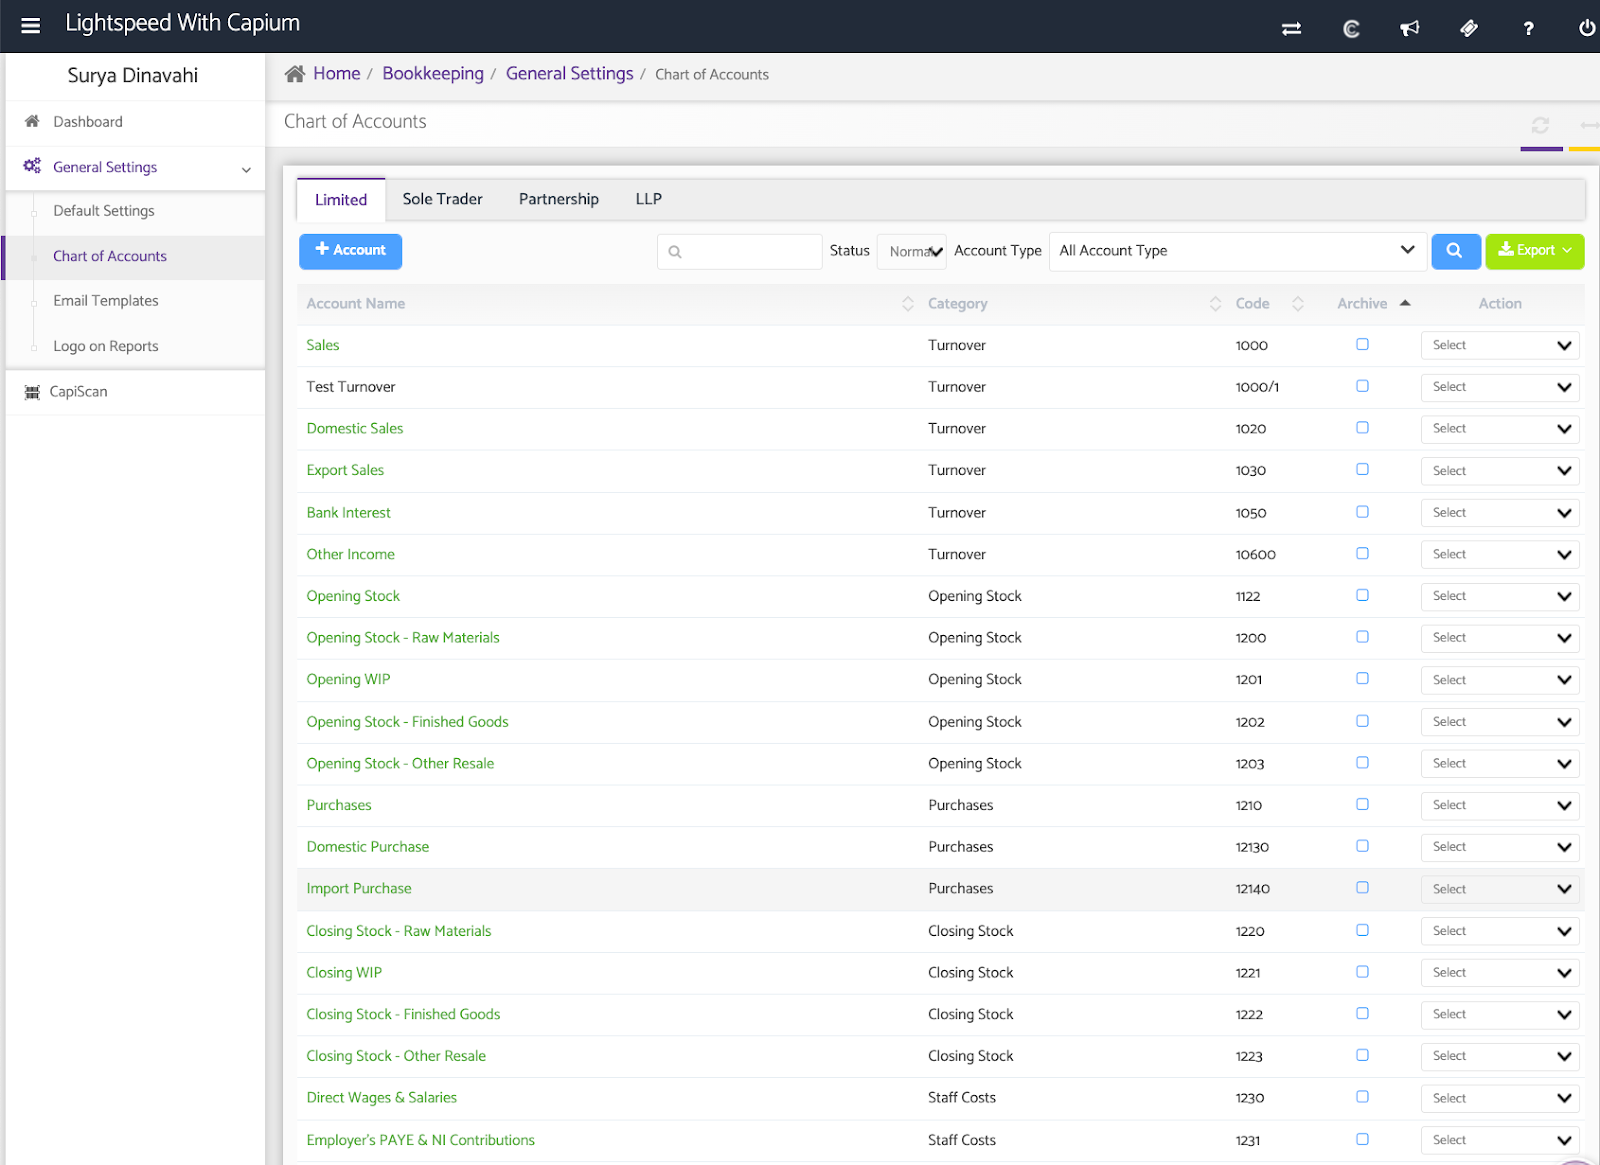Open the Export Sales account link

click(345, 470)
